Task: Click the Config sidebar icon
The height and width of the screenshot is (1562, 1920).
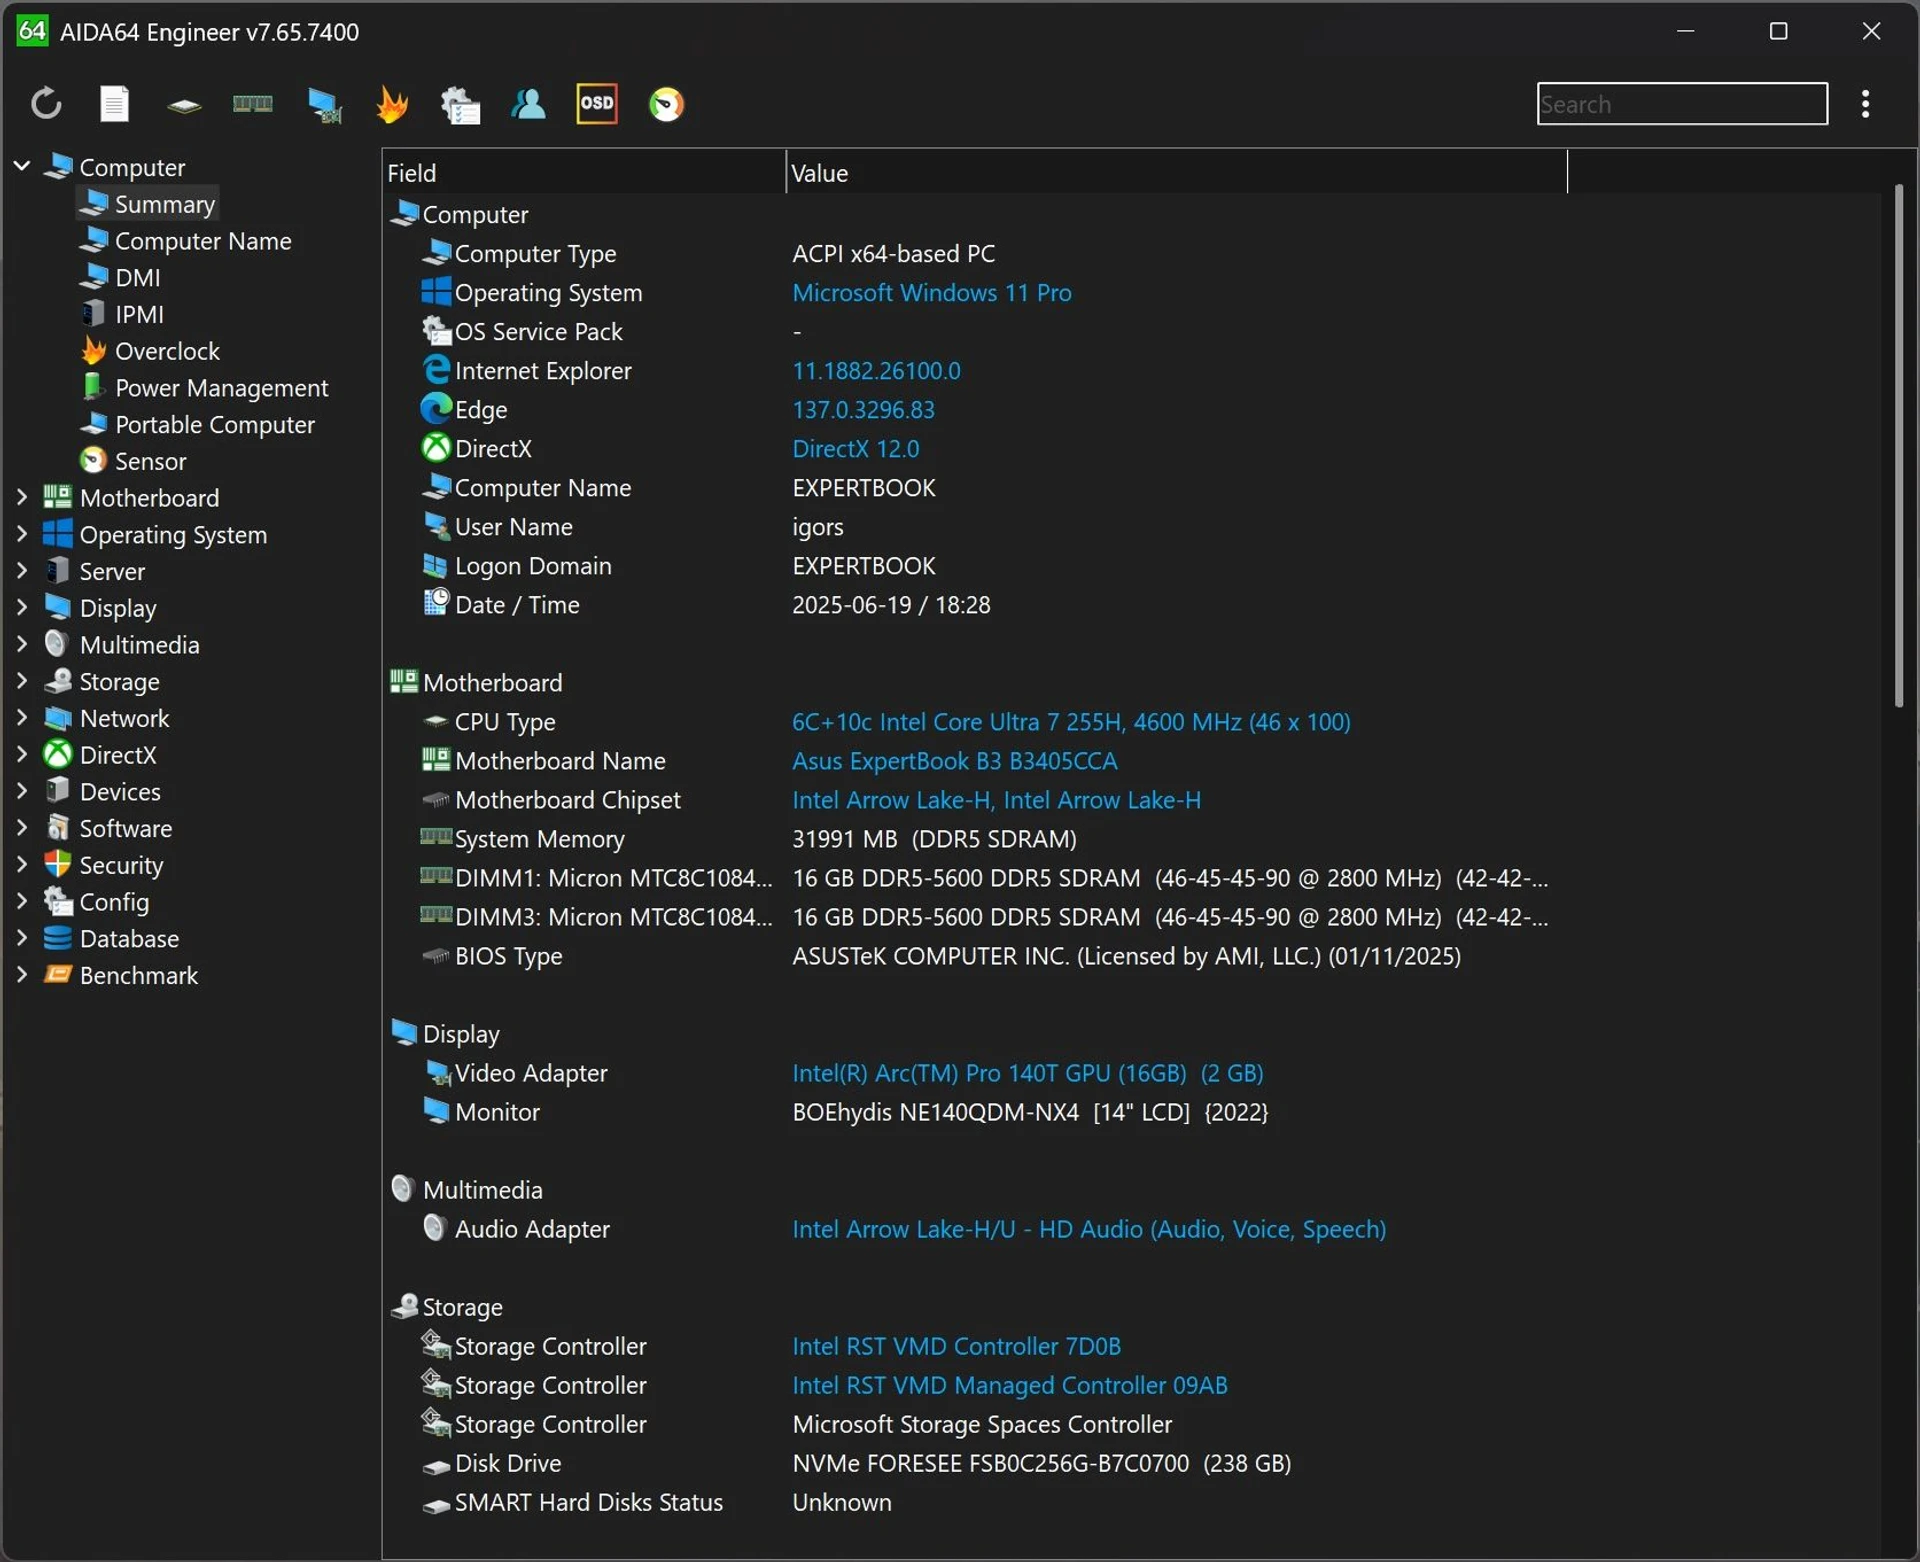Action: click(58, 901)
